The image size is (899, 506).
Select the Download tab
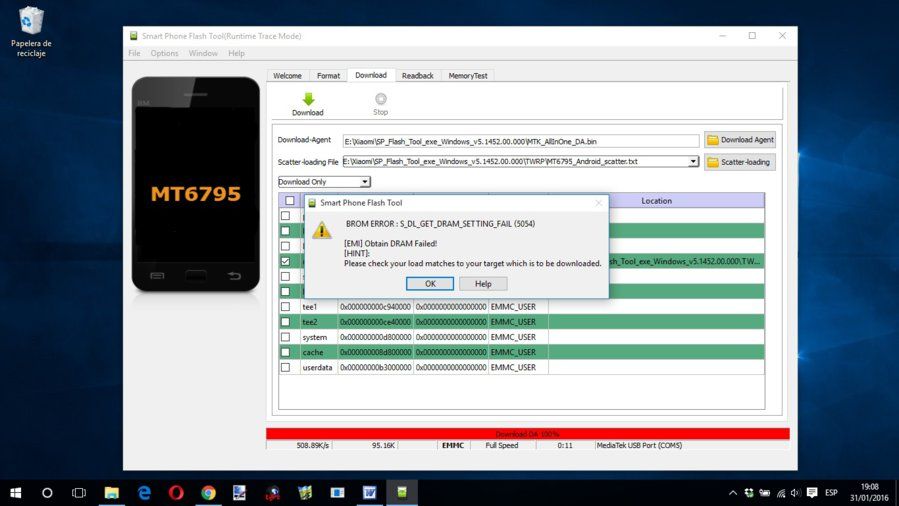coord(371,75)
